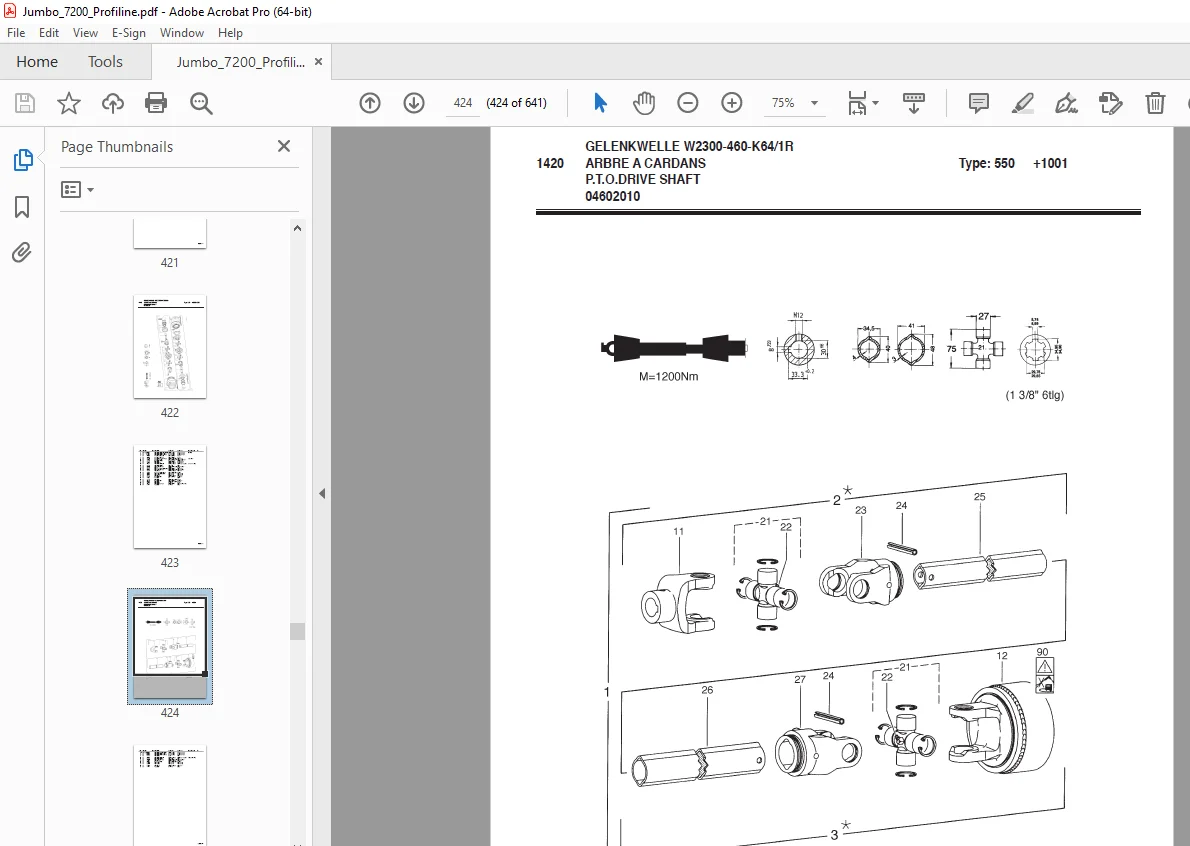Click the Delete trash icon
This screenshot has width=1190, height=846.
coord(1155,103)
